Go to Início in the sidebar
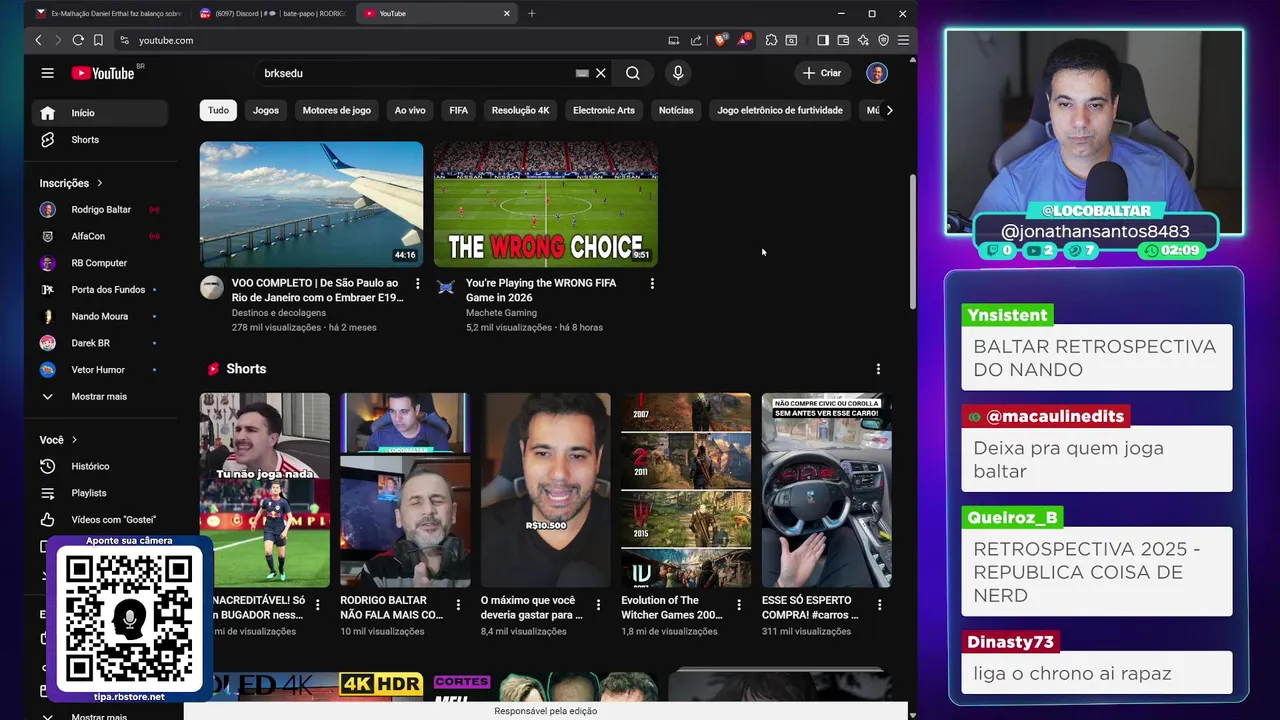This screenshot has height=720, width=1280. tap(100, 113)
